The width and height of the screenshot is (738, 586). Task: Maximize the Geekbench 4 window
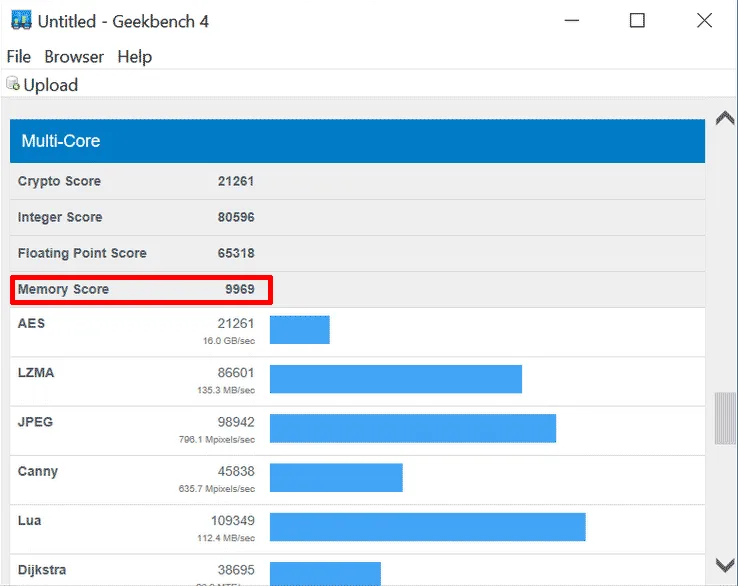point(637,20)
